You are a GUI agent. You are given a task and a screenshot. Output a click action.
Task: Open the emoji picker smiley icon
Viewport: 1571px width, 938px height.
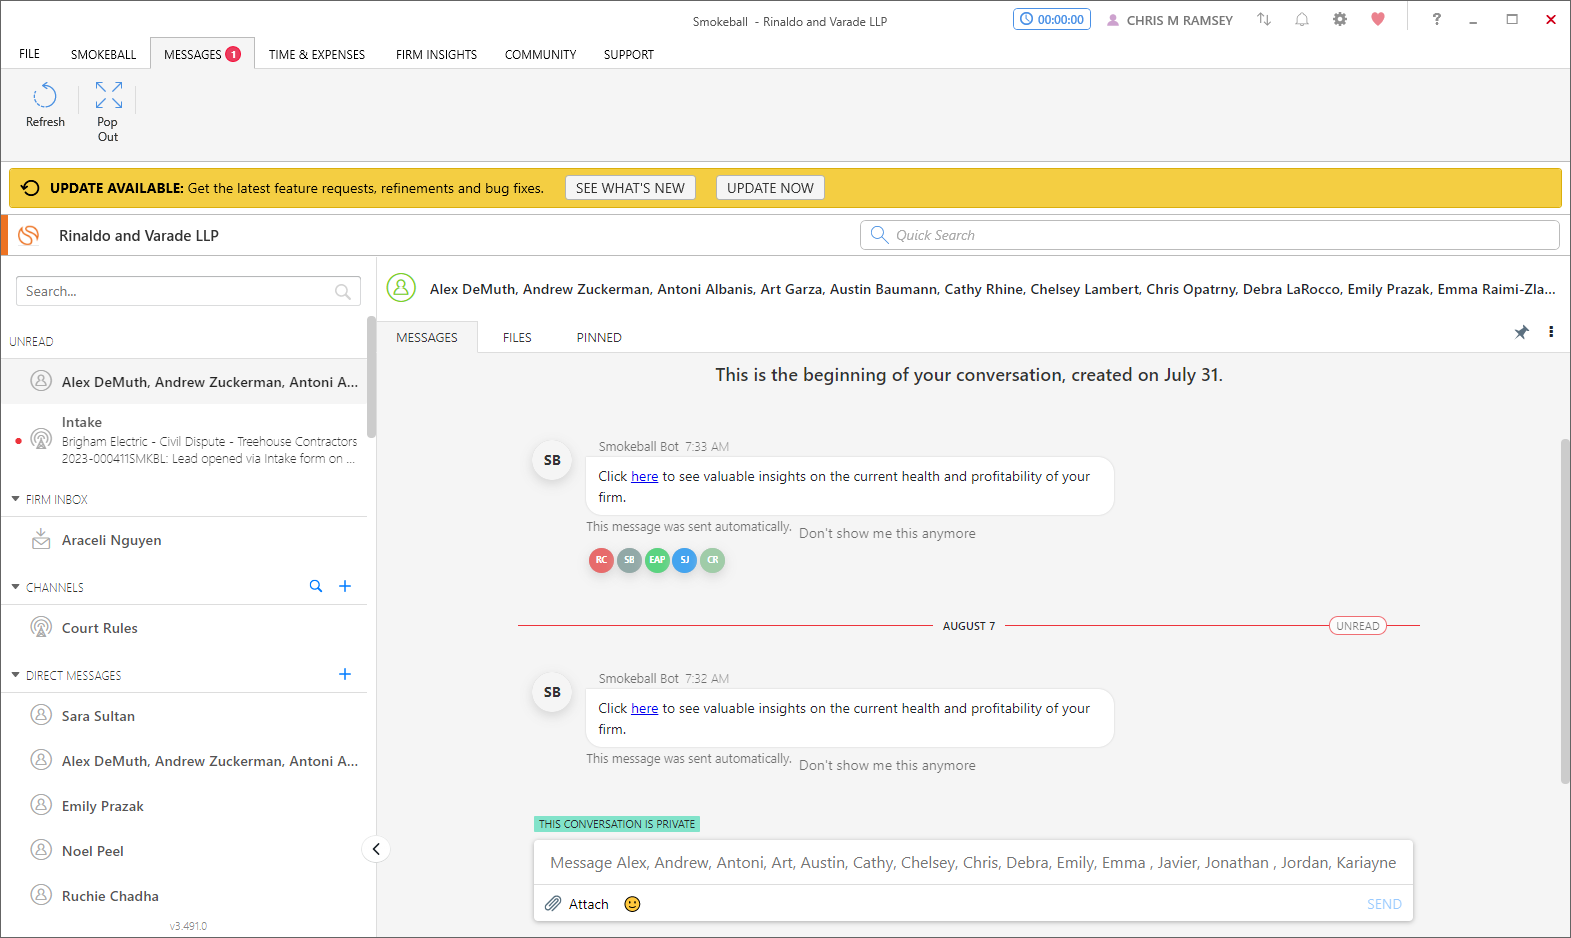pyautogui.click(x=632, y=904)
